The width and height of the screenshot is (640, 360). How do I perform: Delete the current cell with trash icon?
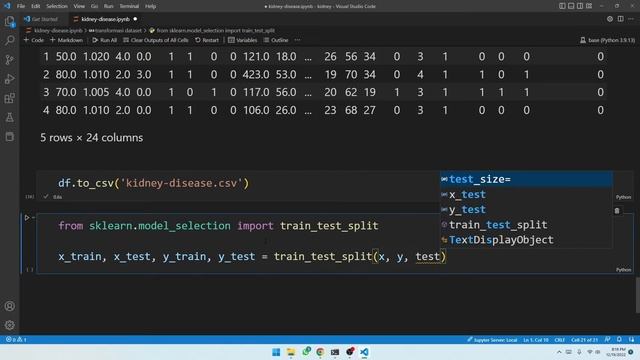tap(617, 211)
